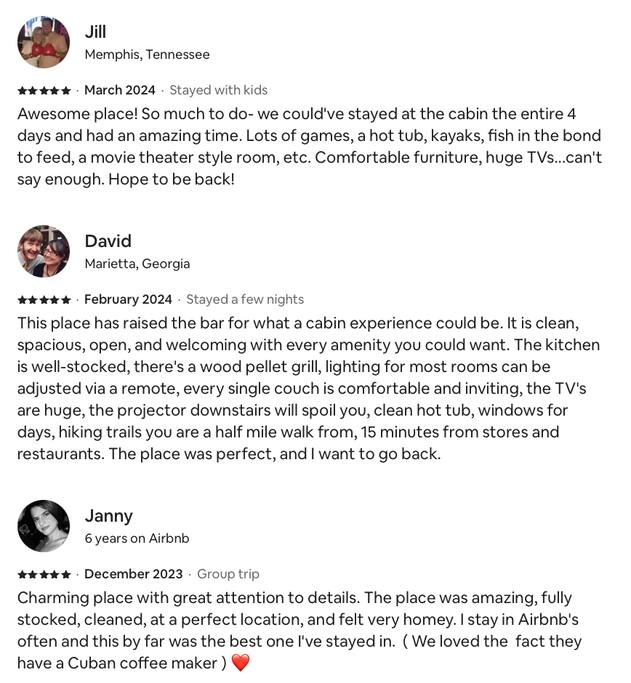Click the red heart emoji in Janny's review

coord(240,662)
